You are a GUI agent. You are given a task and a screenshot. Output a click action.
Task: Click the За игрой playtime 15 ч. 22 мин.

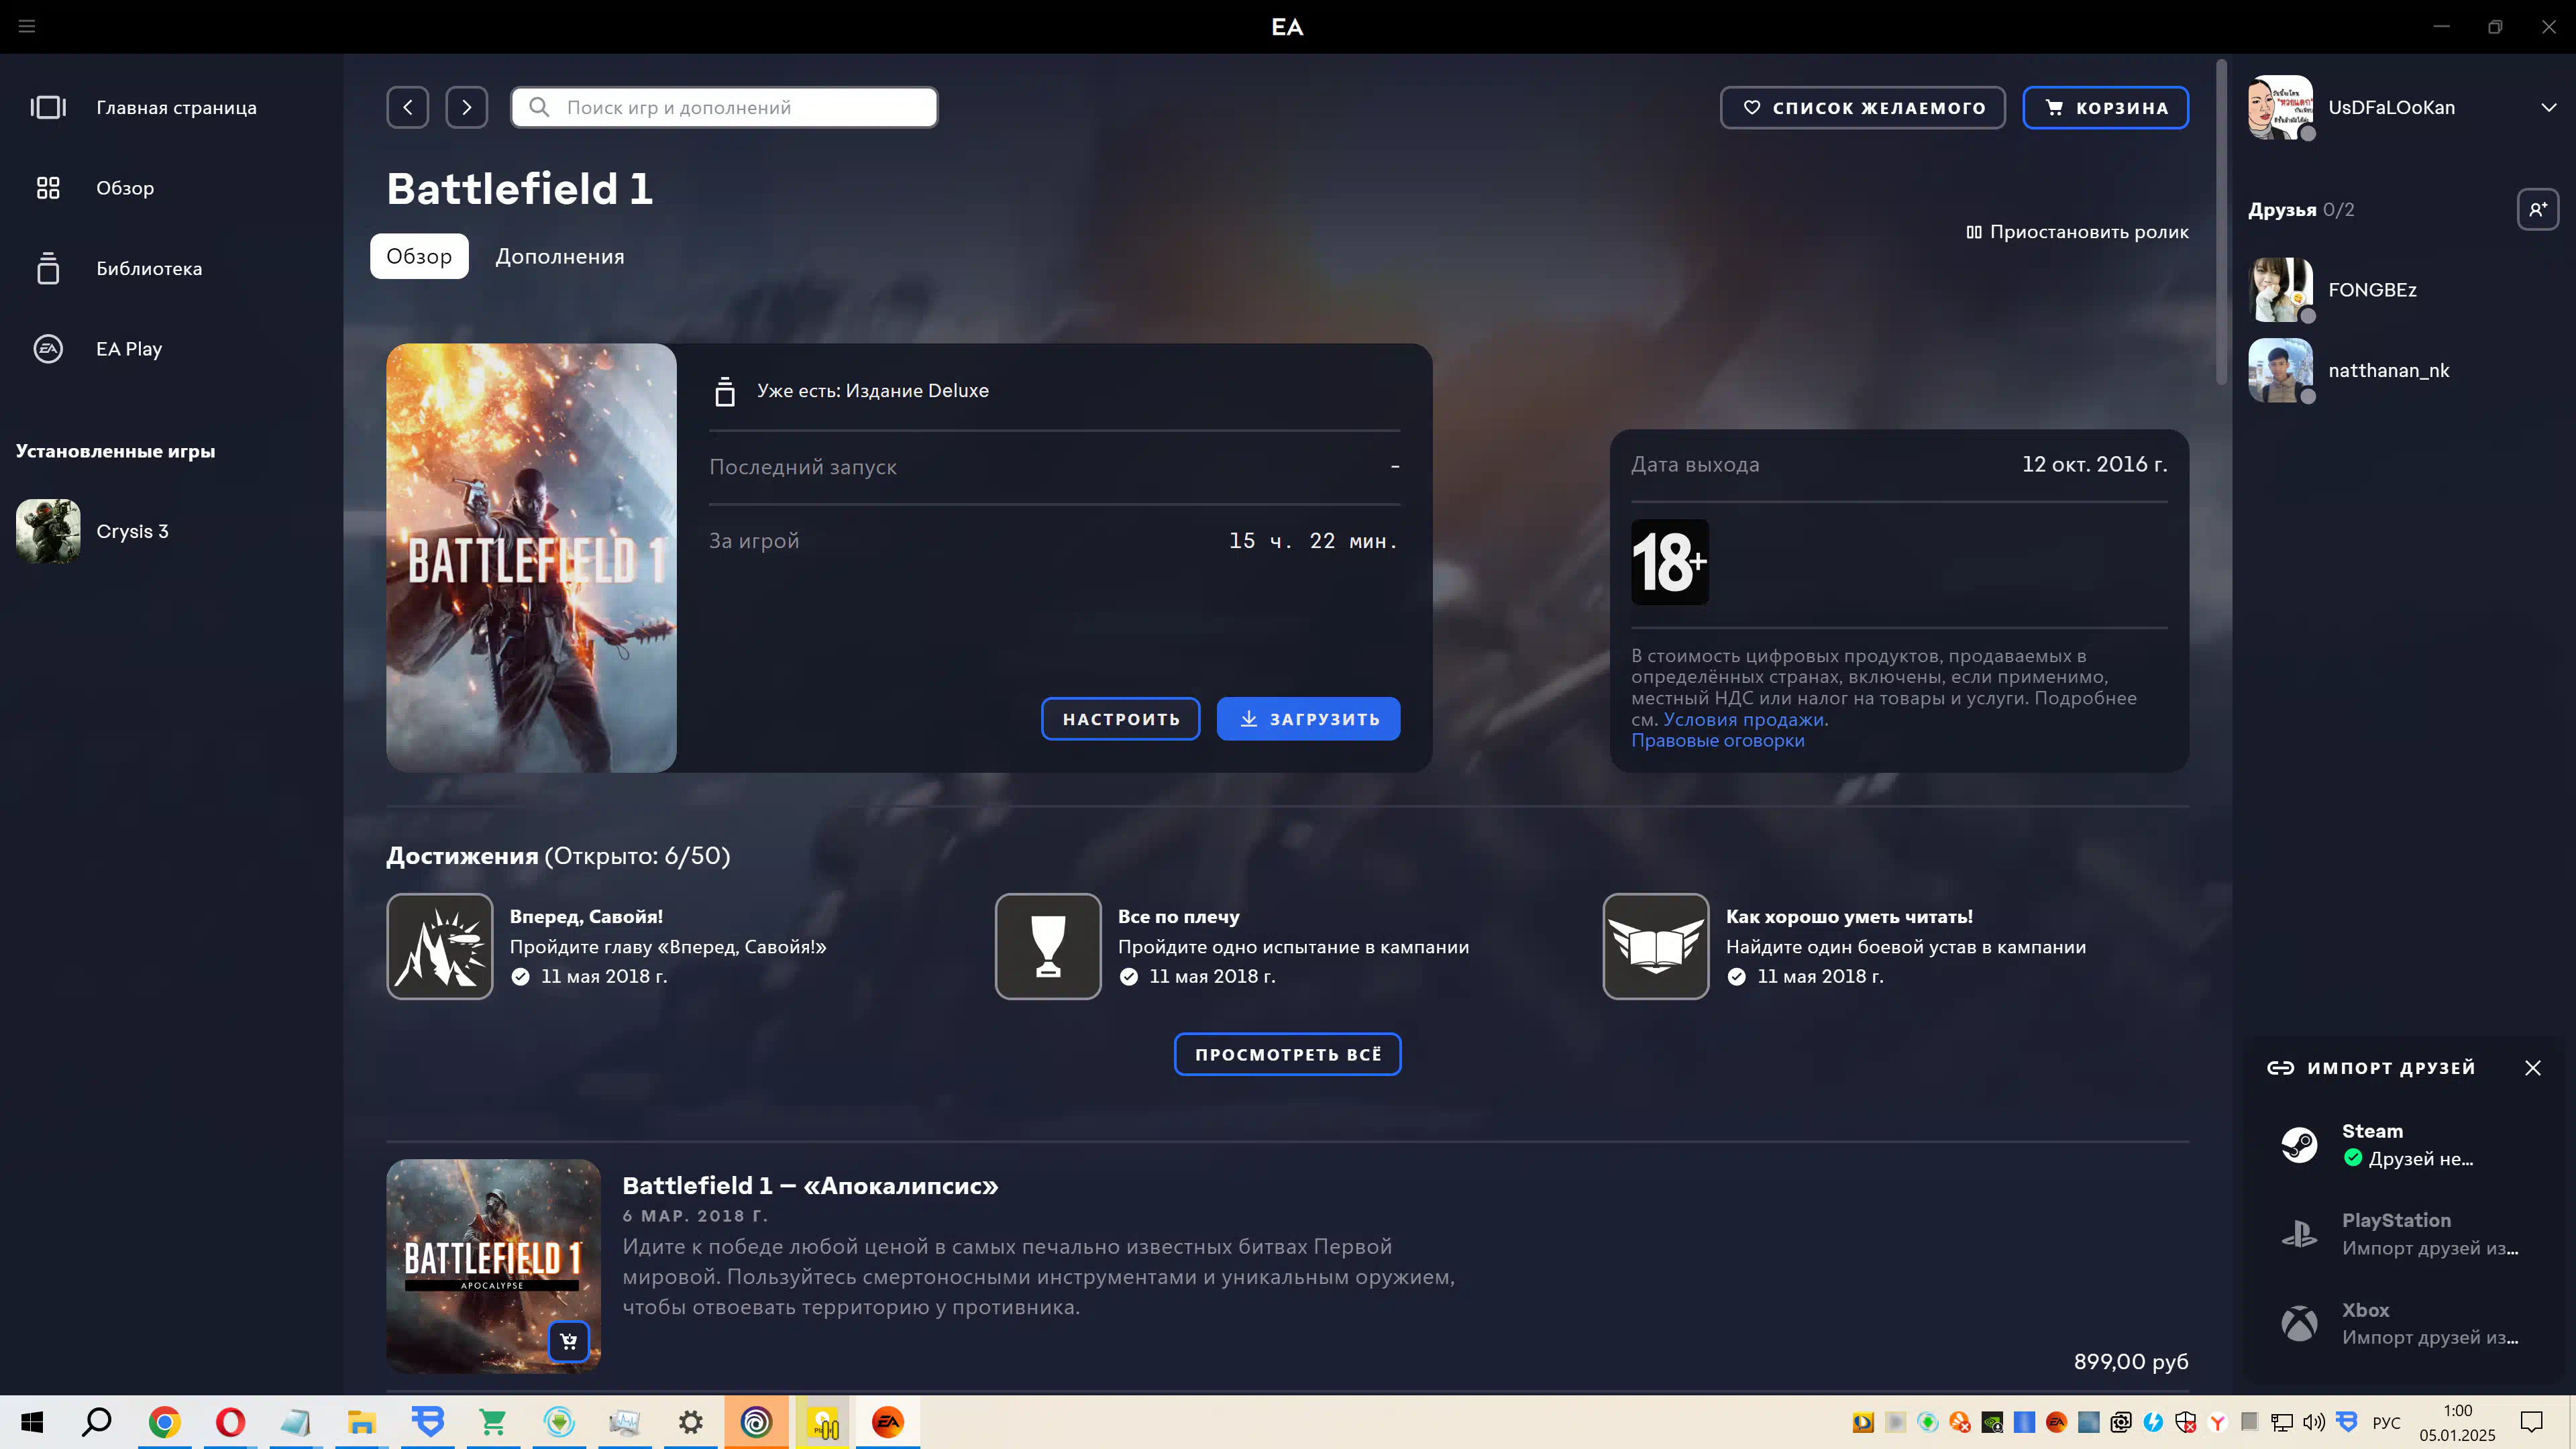coord(1313,541)
